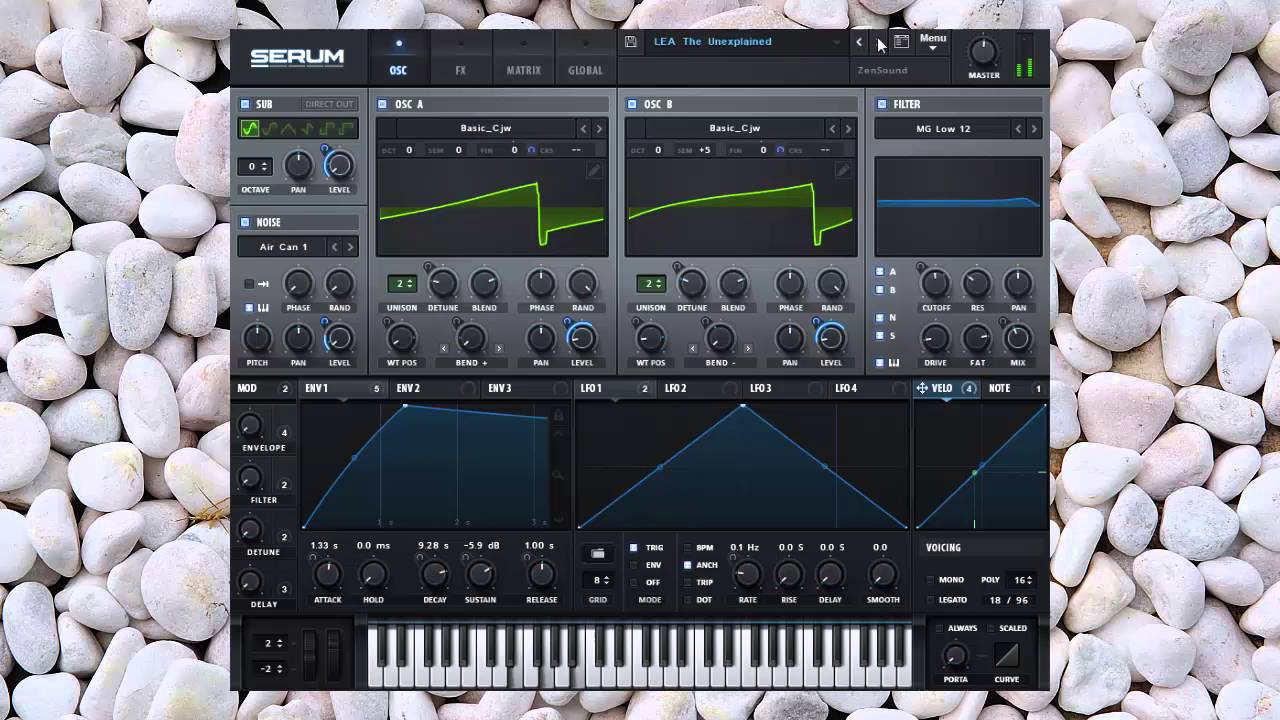
Task: Open the MG Low 12 filter type selector
Action: 943,128
